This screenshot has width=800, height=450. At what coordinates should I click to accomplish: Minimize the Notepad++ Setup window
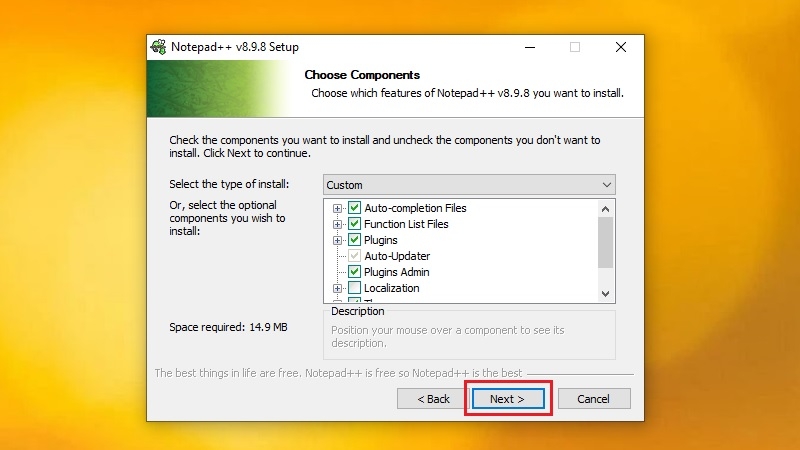[x=530, y=47]
